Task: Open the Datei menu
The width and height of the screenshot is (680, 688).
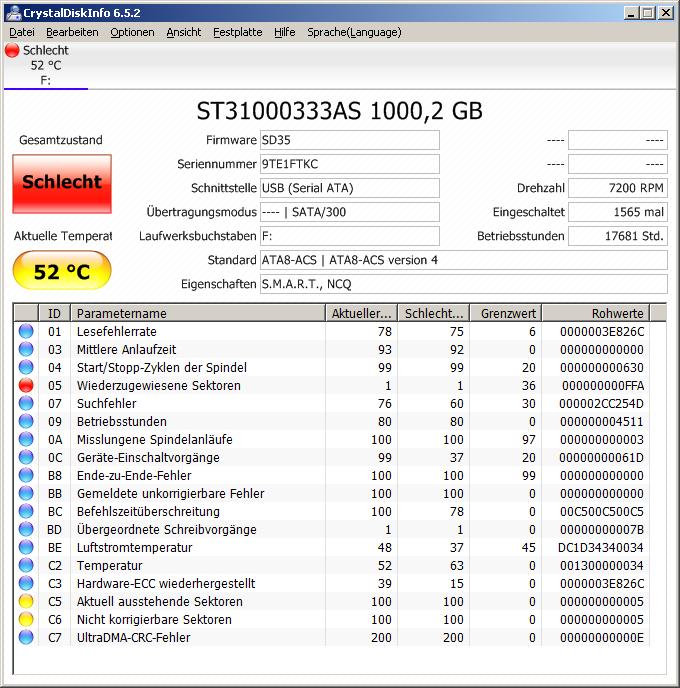Action: pyautogui.click(x=22, y=32)
